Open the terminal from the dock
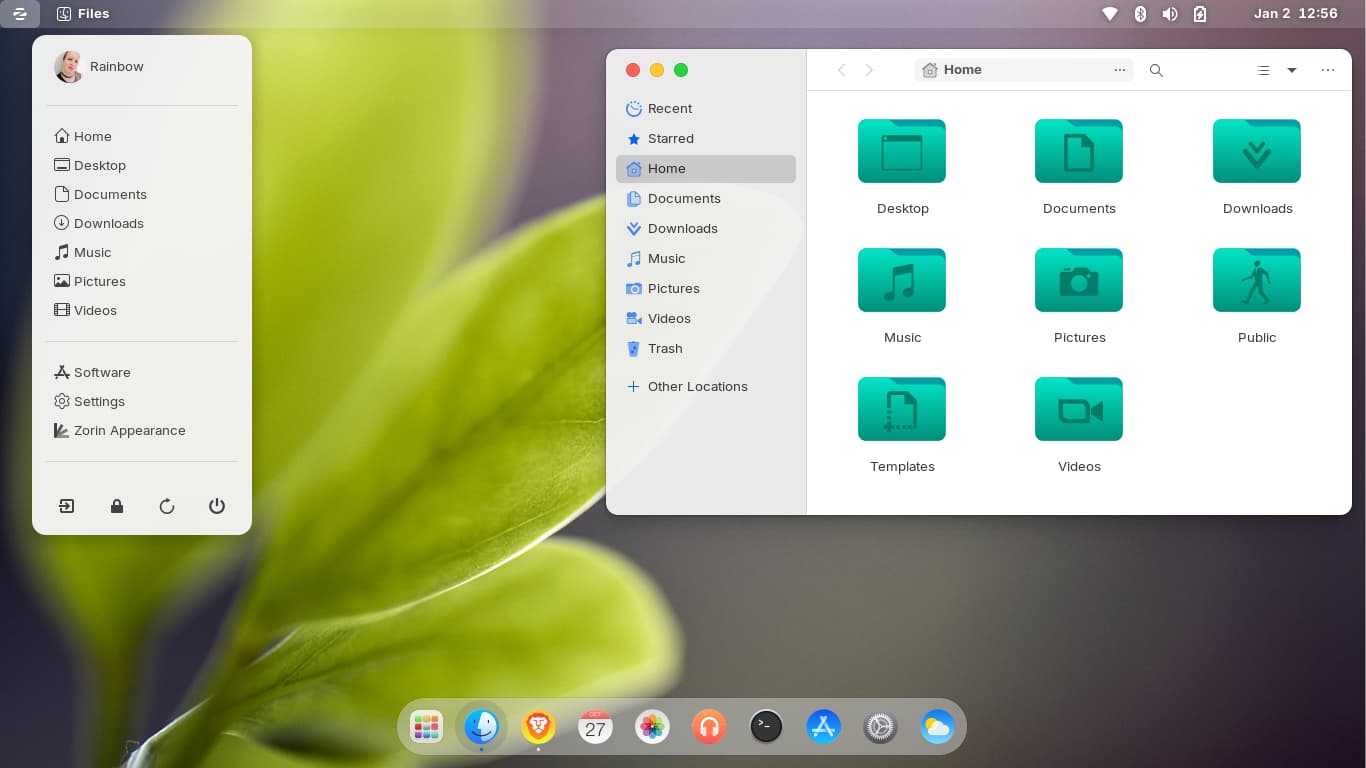 [x=766, y=726]
